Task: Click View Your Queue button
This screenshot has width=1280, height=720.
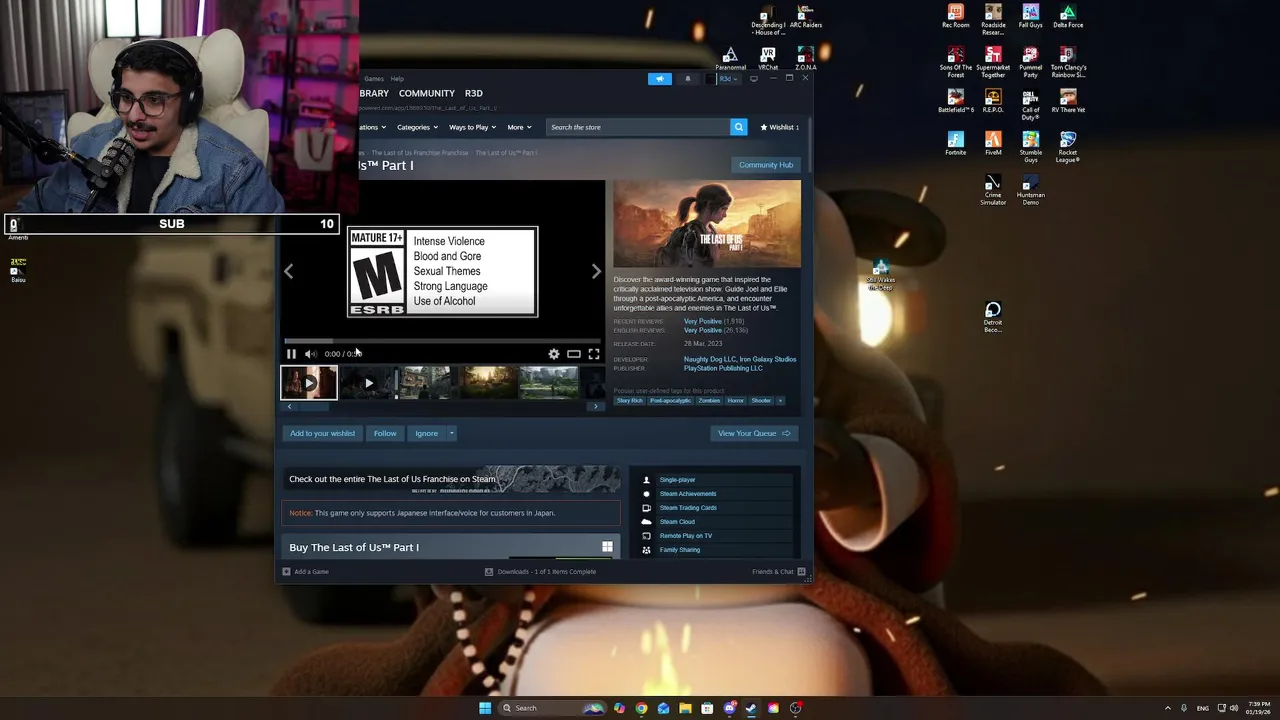Action: point(754,433)
